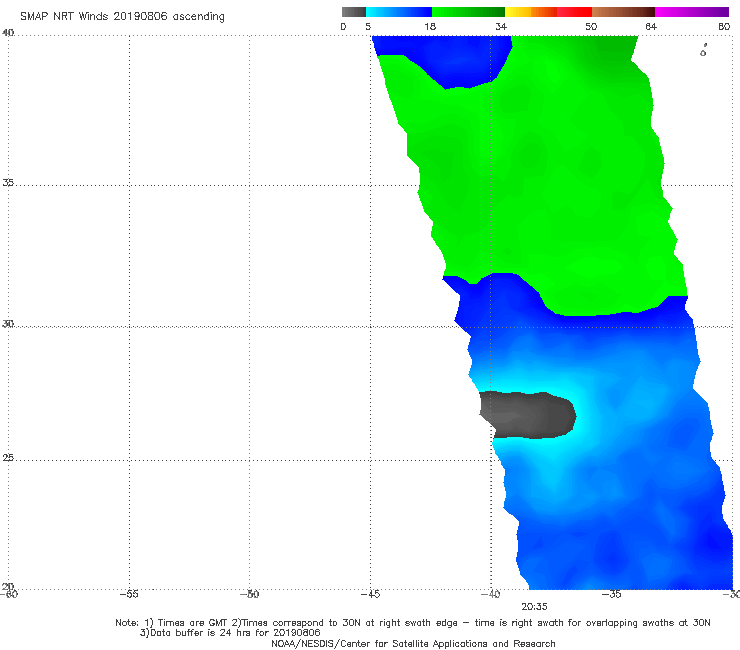Viewport: 740px width, 650px height.
Task: Click the swath time label '20:35'
Action: 534,607
